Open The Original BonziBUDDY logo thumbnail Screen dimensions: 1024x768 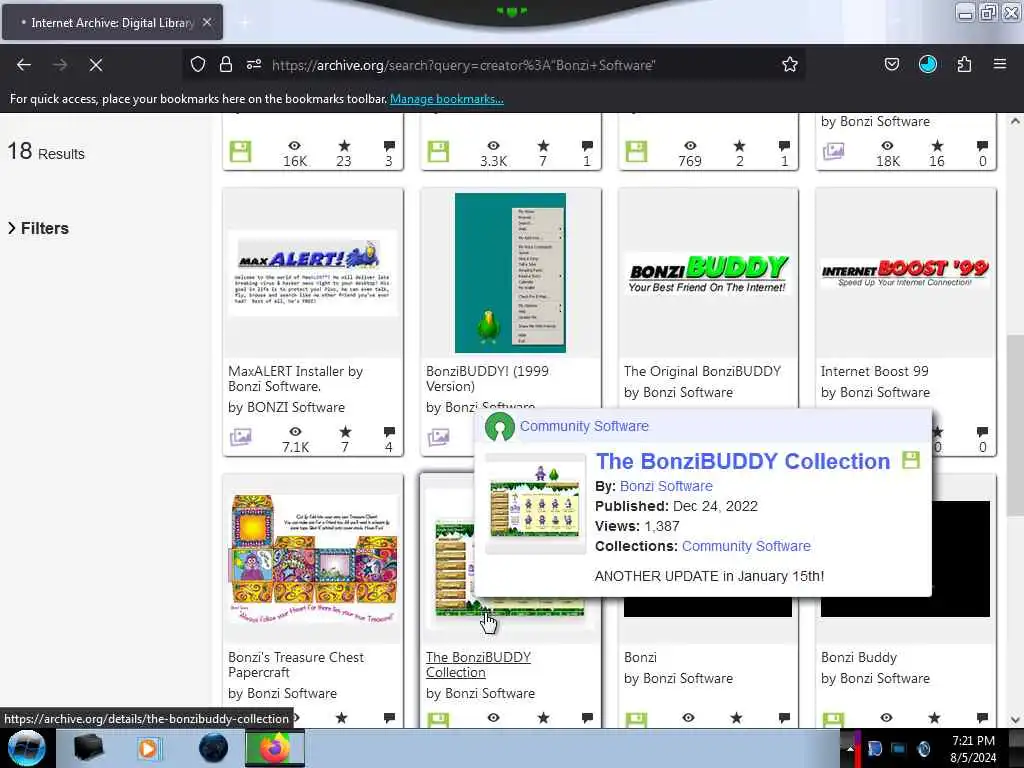click(707, 273)
